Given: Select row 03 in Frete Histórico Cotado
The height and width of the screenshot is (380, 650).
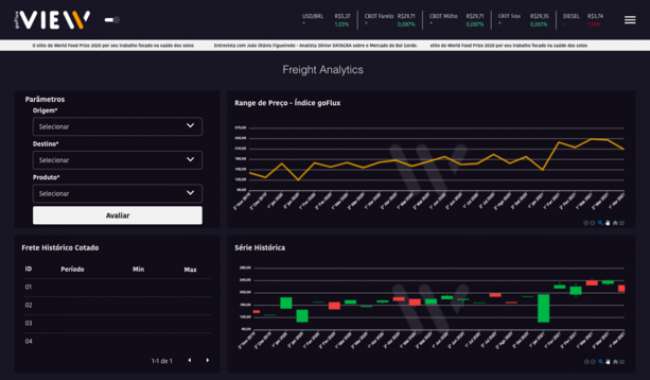Looking at the screenshot, I should click(x=117, y=323).
